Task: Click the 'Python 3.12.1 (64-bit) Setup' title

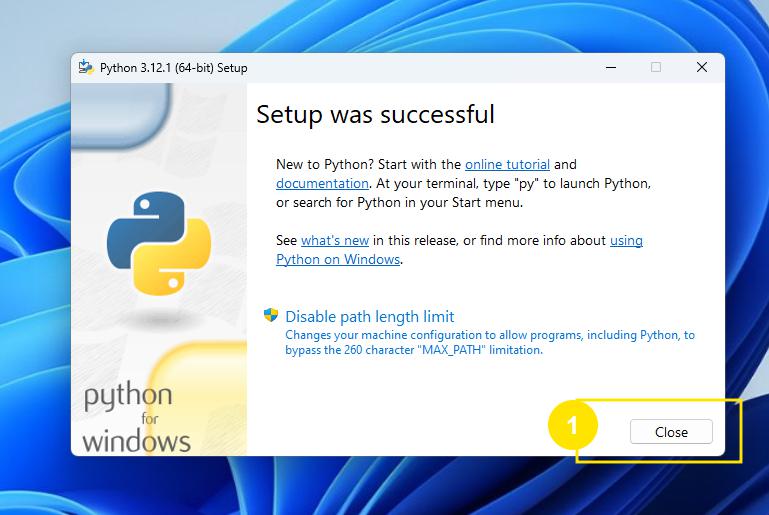Action: click(x=174, y=68)
